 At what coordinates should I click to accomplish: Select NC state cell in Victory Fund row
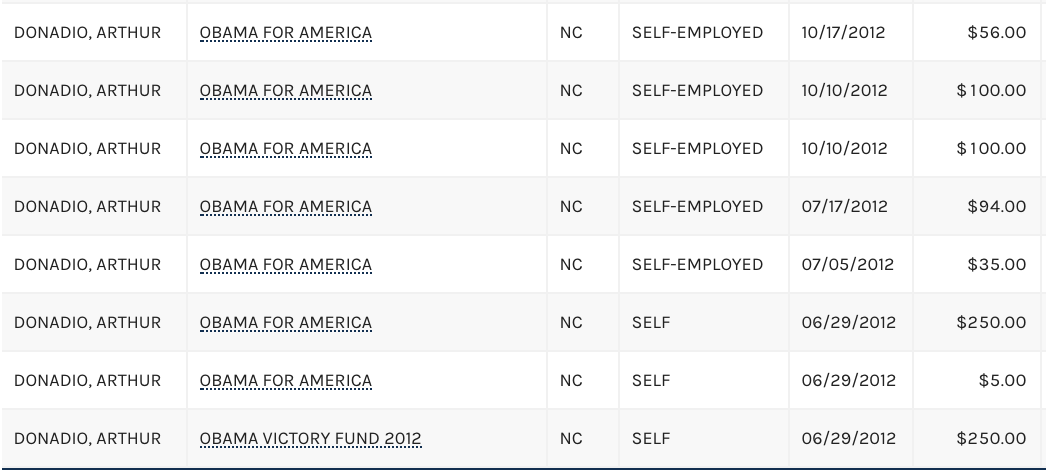[x=571, y=439]
